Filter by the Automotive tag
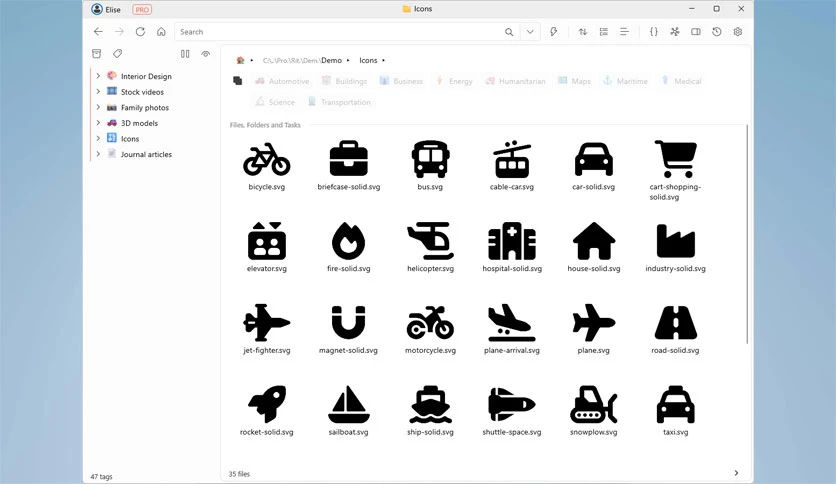836x484 pixels. coord(282,81)
